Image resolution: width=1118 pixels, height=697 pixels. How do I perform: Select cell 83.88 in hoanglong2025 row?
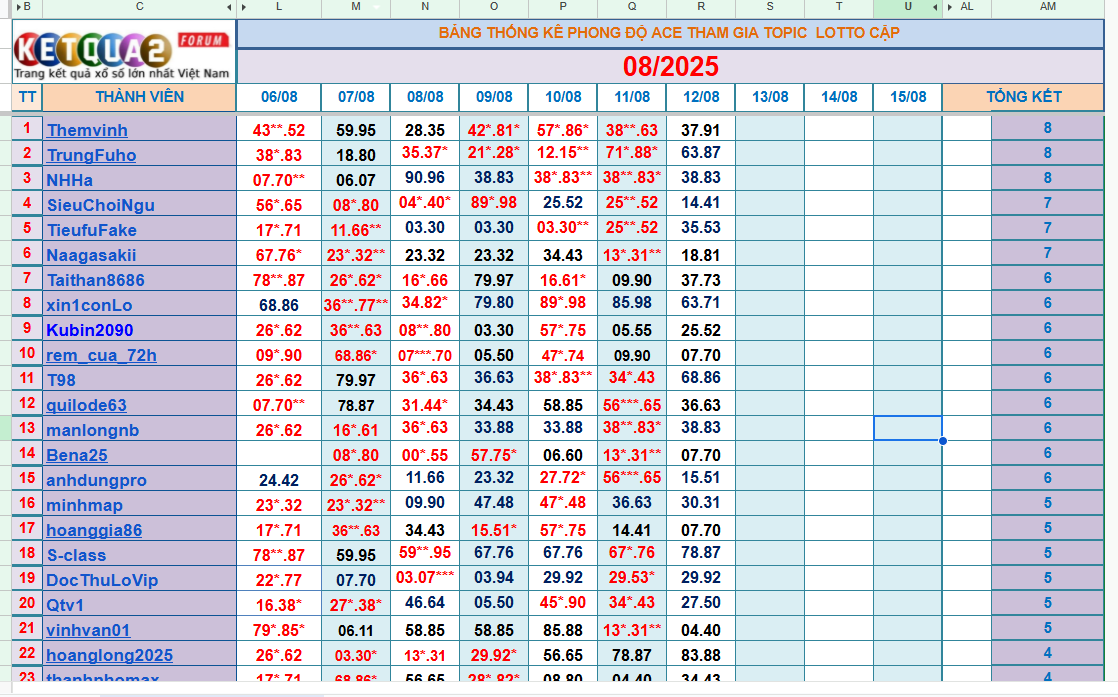[x=701, y=654]
